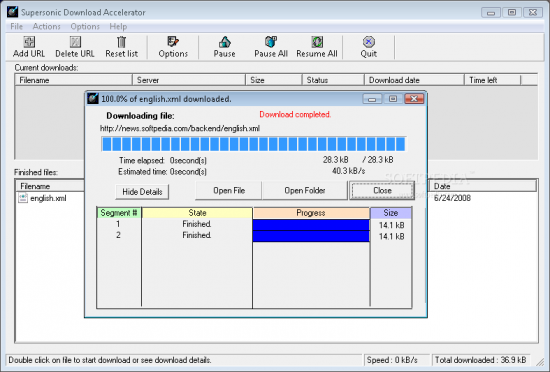
Task: Open the Options toolbar icon
Action: tap(173, 42)
